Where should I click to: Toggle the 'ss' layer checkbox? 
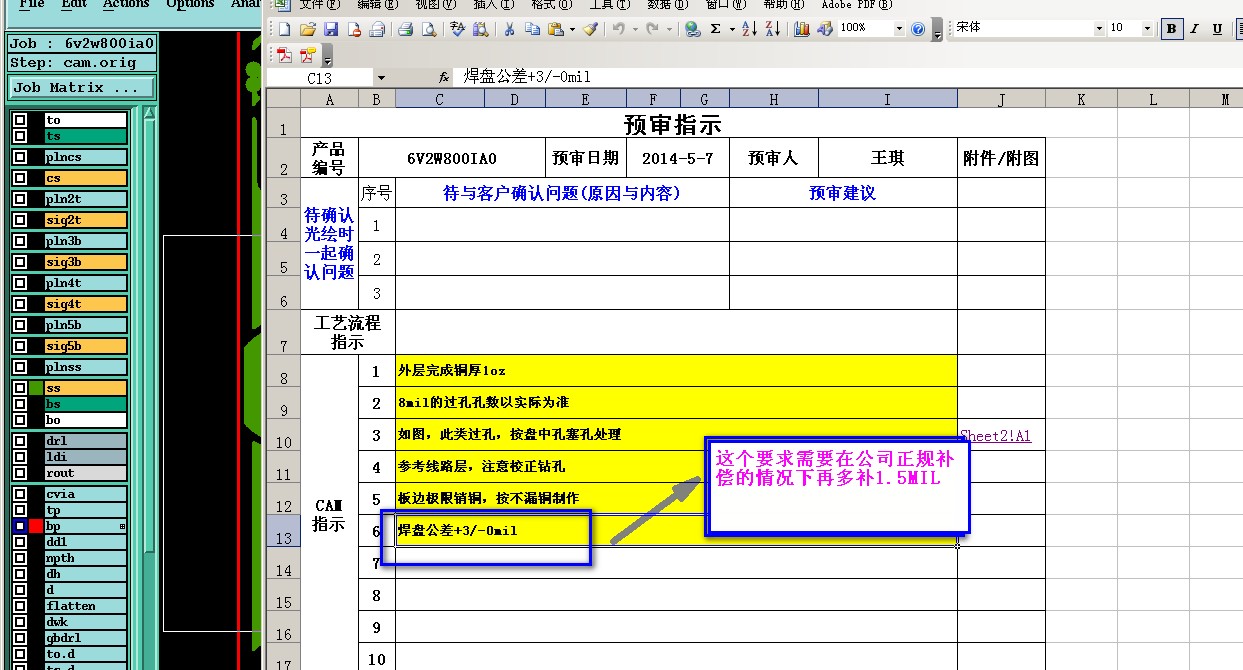pos(20,388)
